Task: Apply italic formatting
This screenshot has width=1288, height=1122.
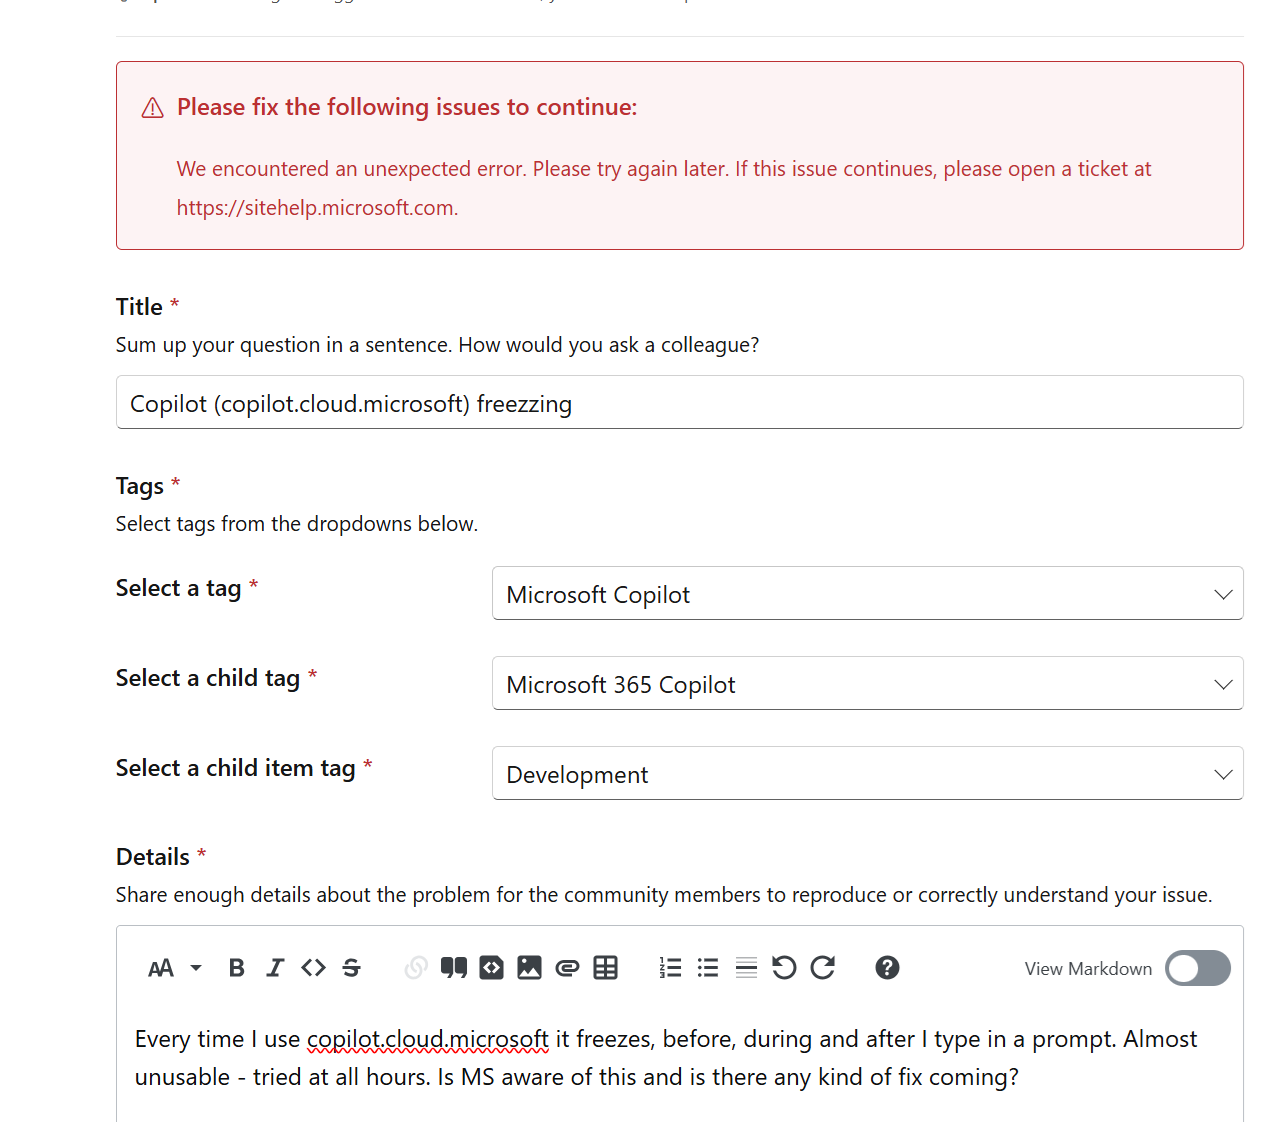Action: click(275, 968)
